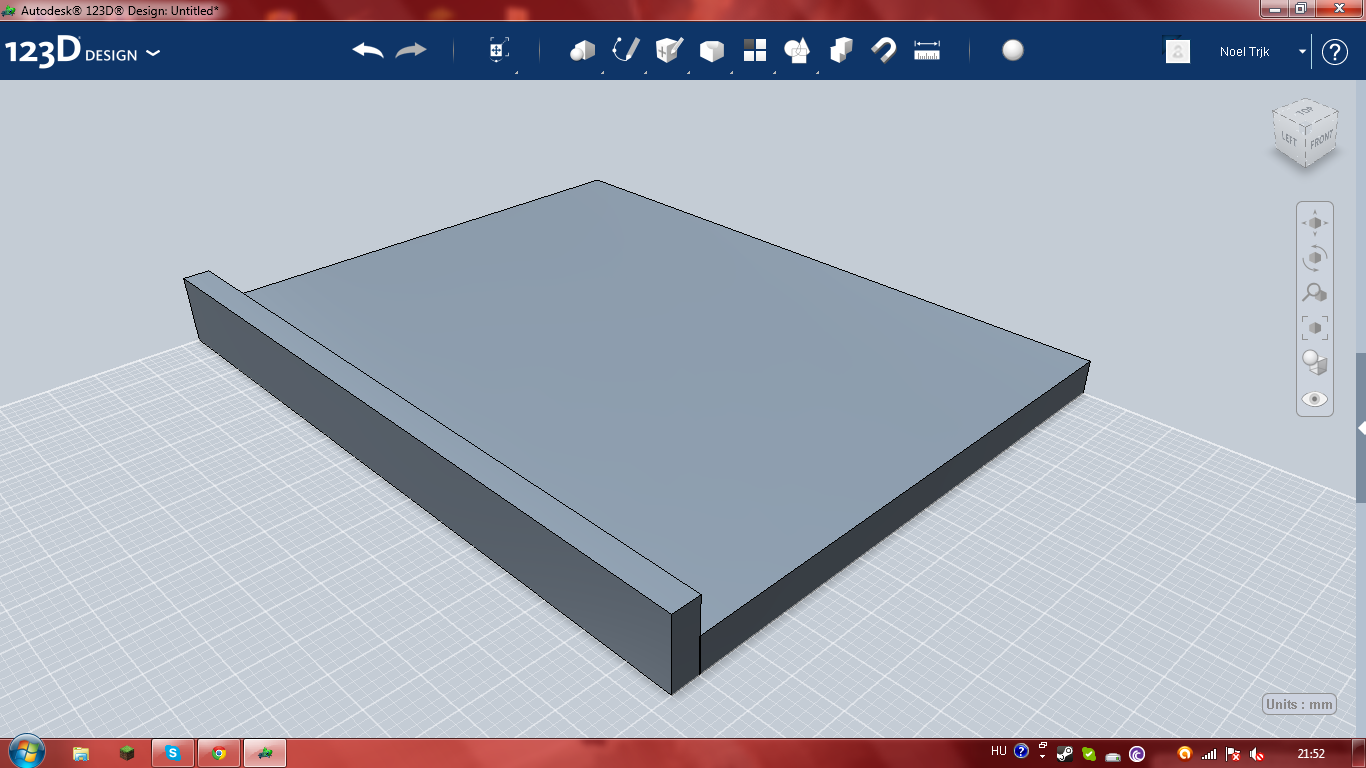Open the Units : mm settings
The image size is (1366, 768).
coord(1300,704)
